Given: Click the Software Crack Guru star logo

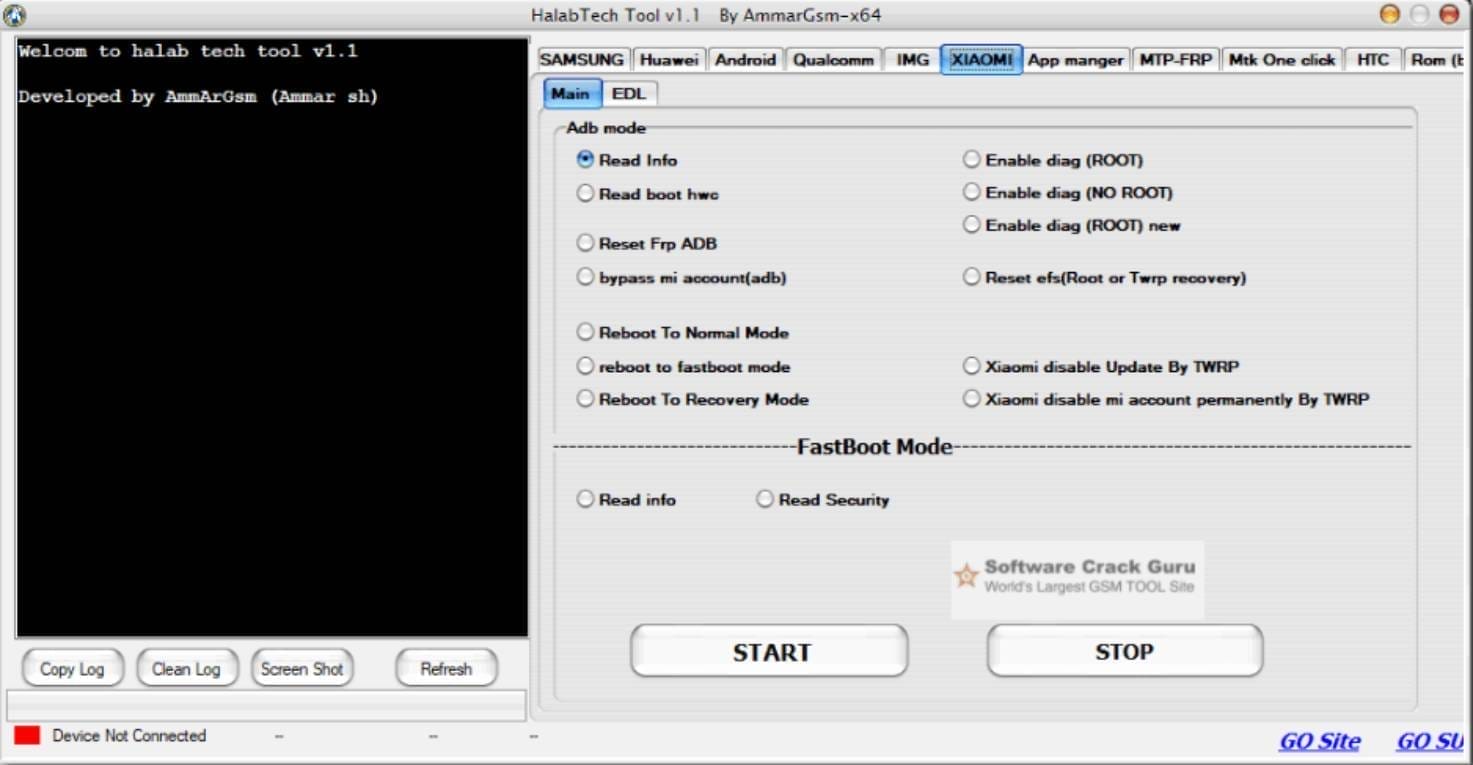Looking at the screenshot, I should click(x=966, y=575).
